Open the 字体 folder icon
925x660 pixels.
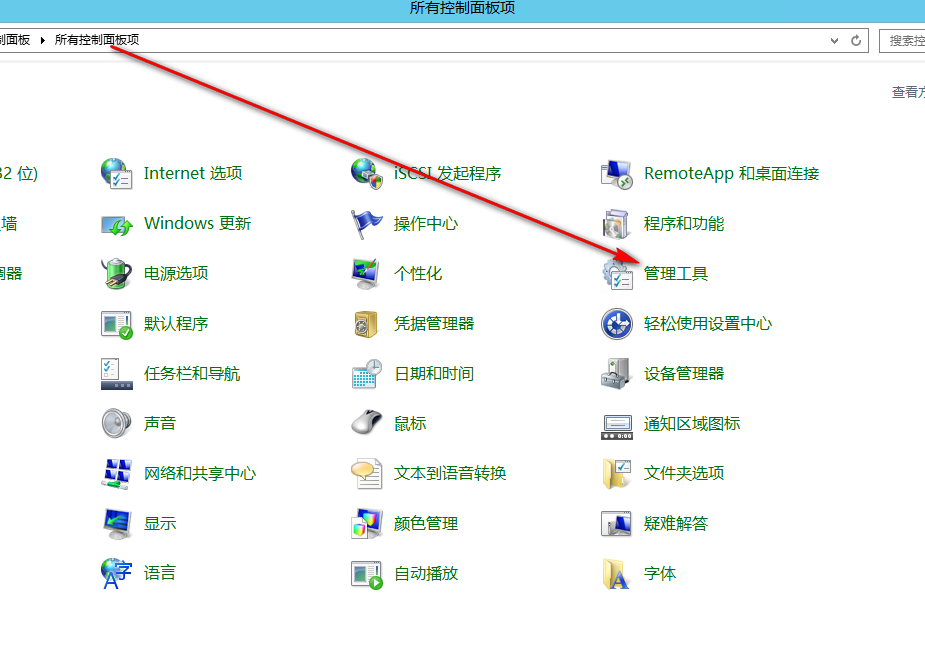pos(617,574)
